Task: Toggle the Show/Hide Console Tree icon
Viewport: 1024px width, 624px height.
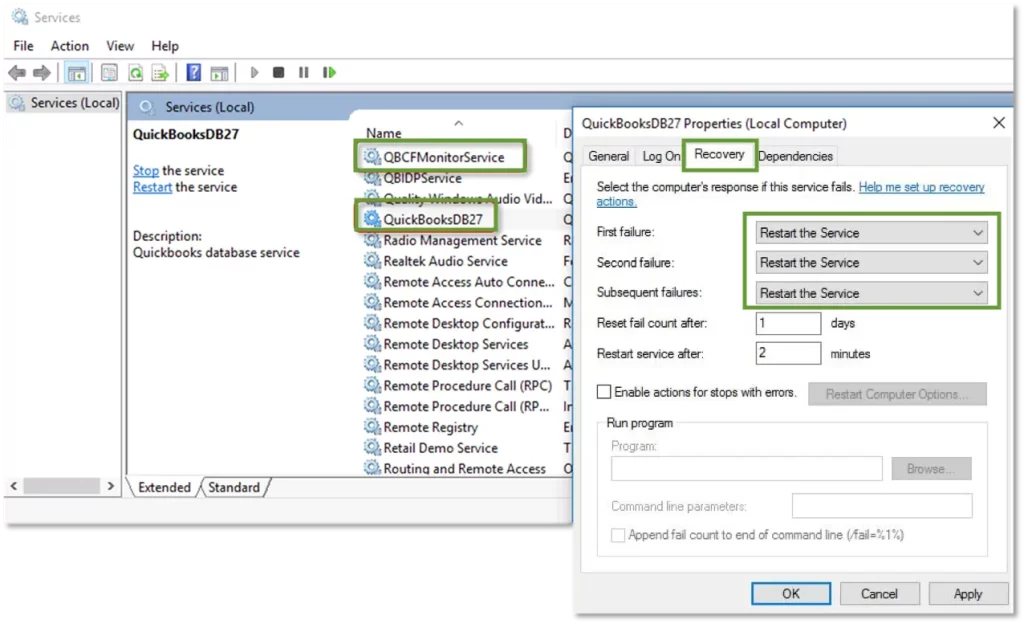Action: coord(76,72)
